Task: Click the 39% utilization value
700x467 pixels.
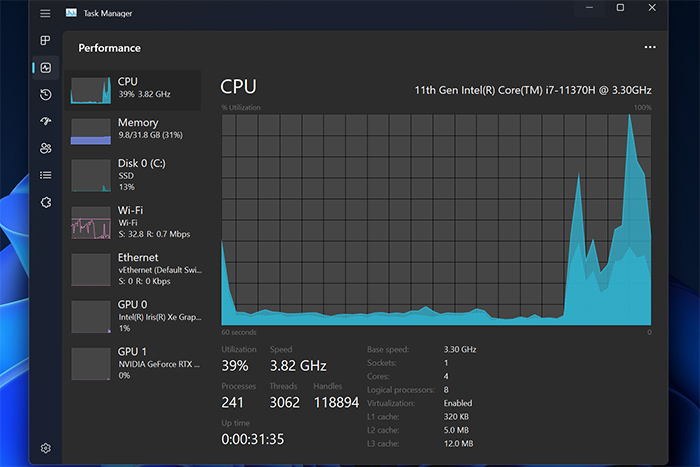Action: pyautogui.click(x=235, y=366)
